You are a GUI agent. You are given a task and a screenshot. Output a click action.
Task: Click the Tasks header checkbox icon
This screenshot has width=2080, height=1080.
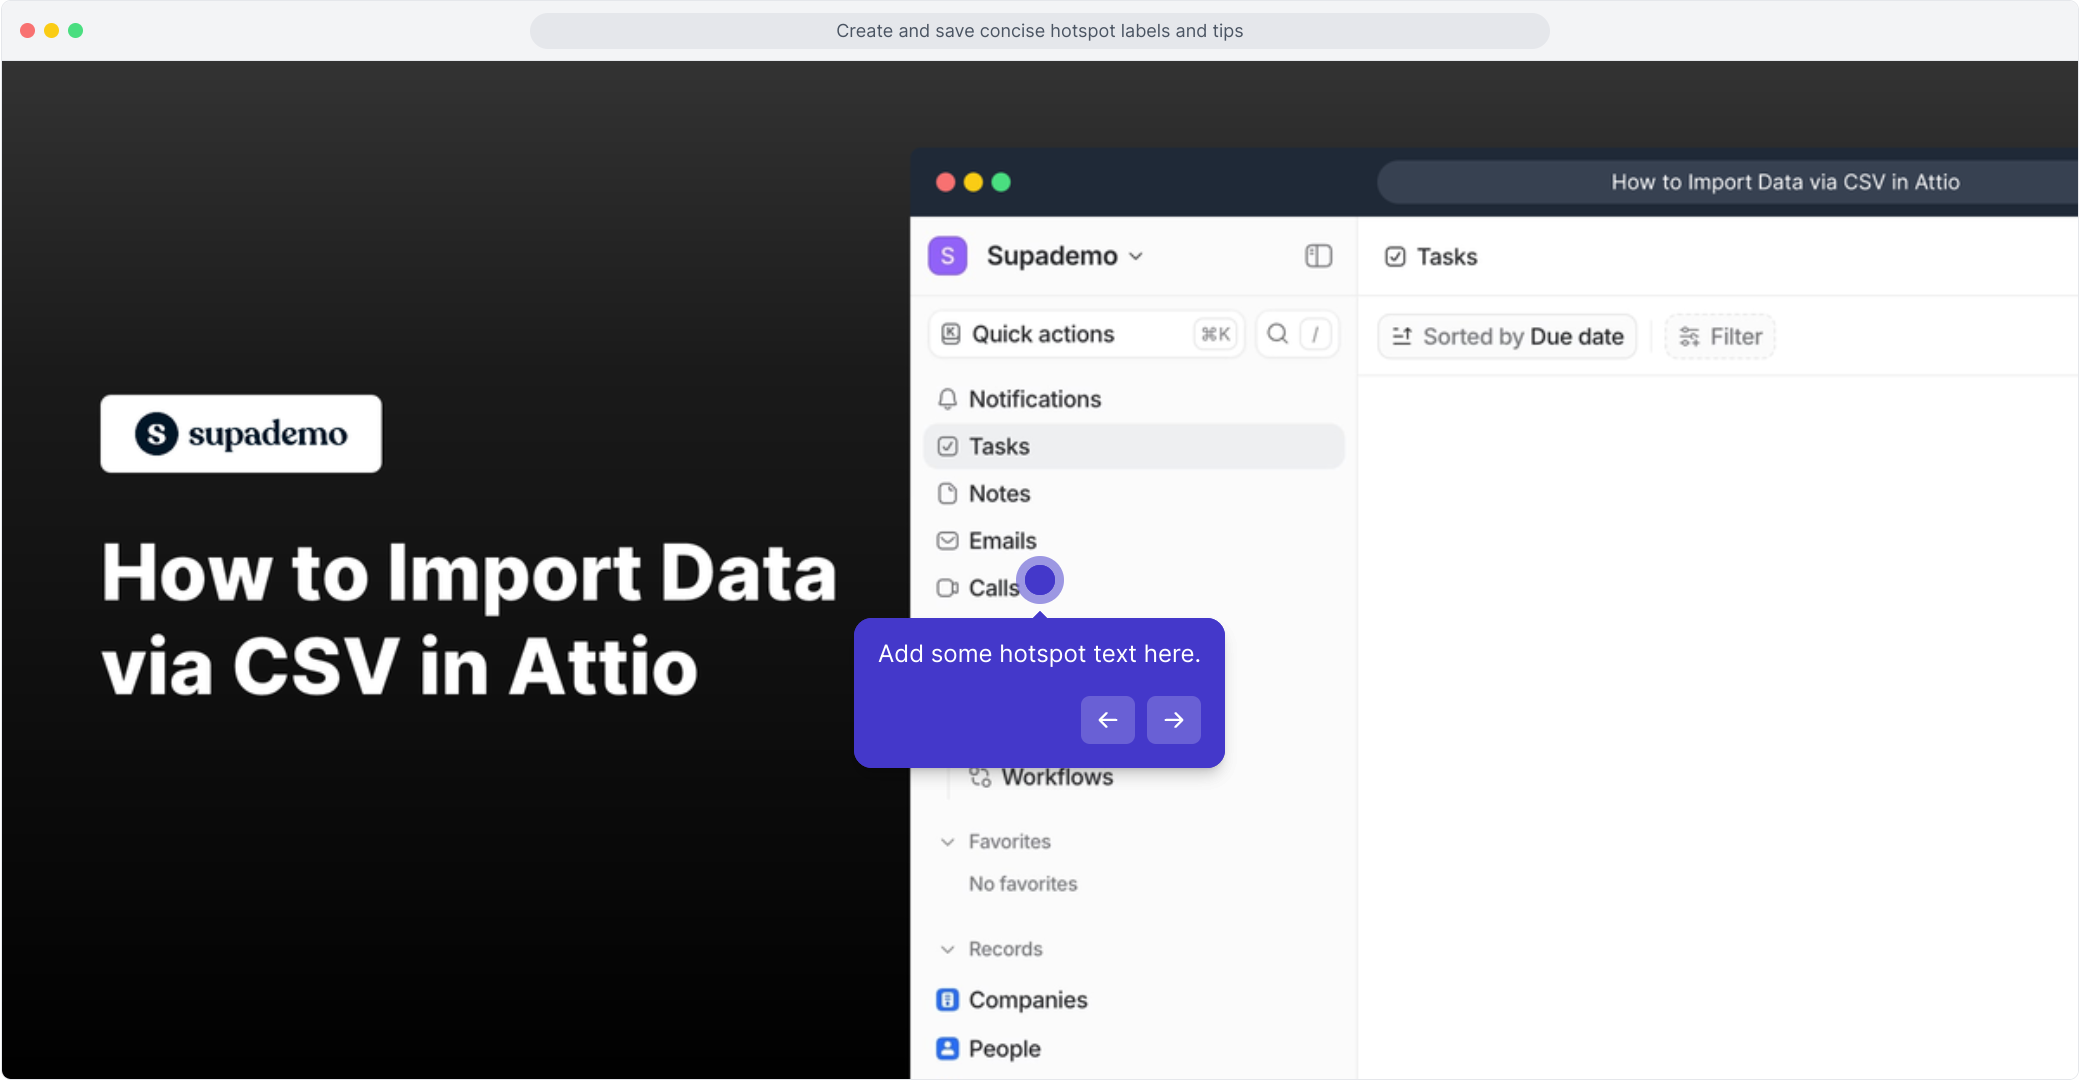[x=1395, y=257]
